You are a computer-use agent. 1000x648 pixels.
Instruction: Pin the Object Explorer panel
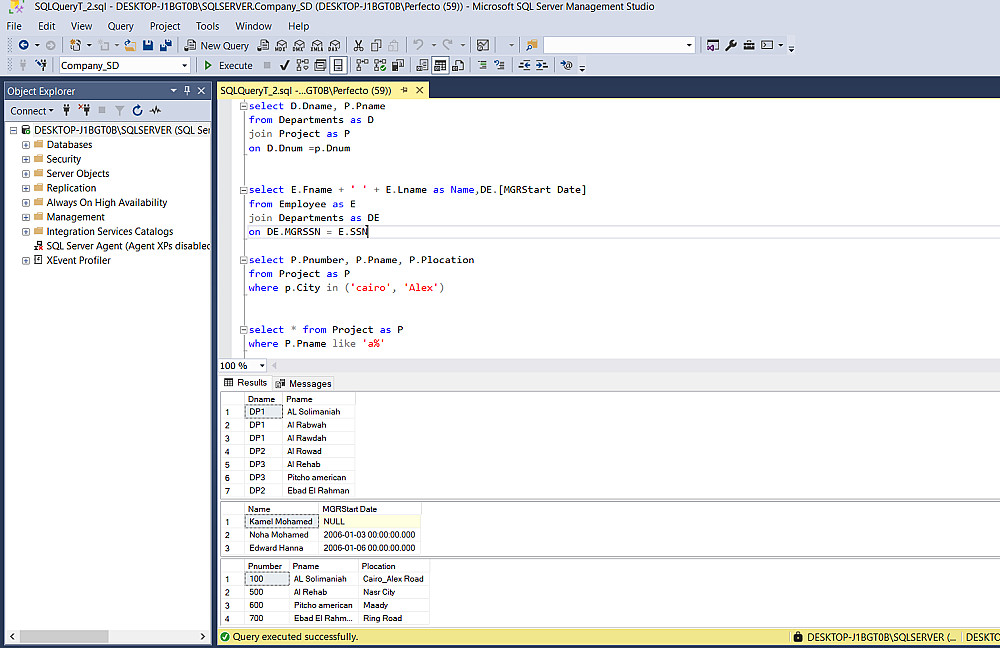[x=189, y=91]
